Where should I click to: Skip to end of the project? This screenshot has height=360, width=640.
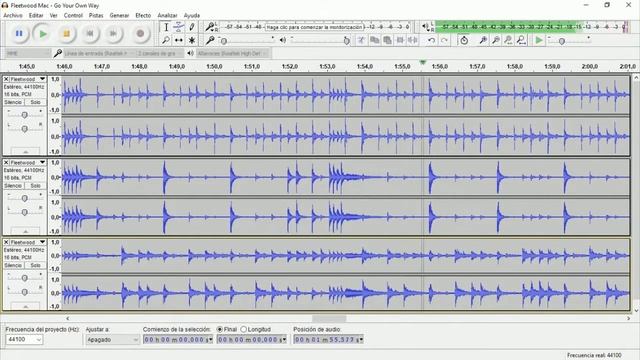(x=113, y=33)
